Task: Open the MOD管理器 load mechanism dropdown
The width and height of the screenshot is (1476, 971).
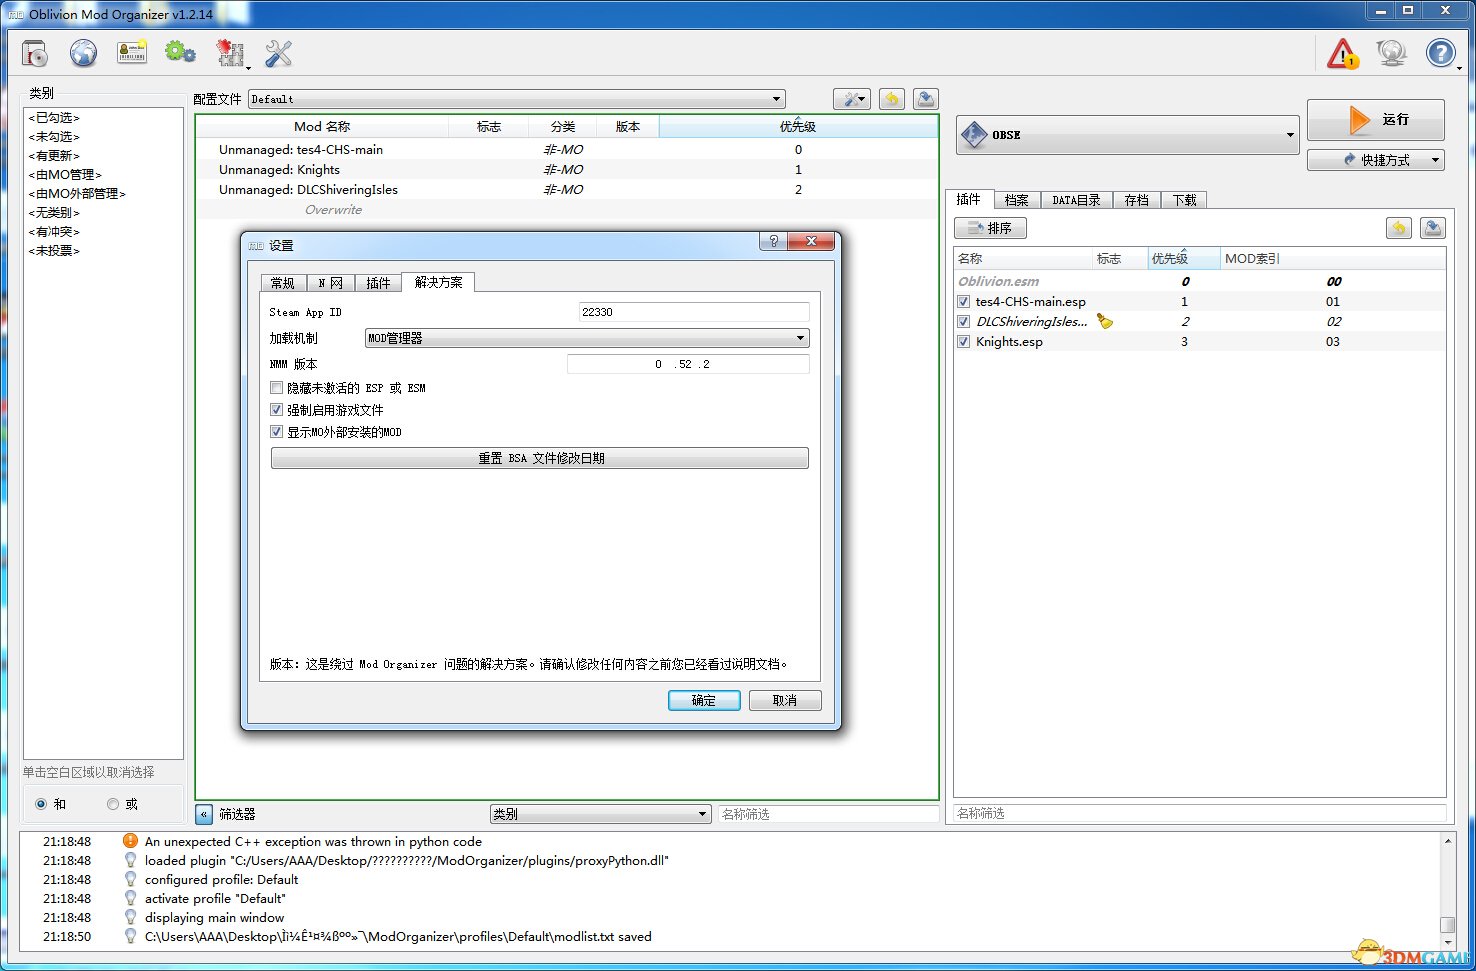Action: point(587,338)
